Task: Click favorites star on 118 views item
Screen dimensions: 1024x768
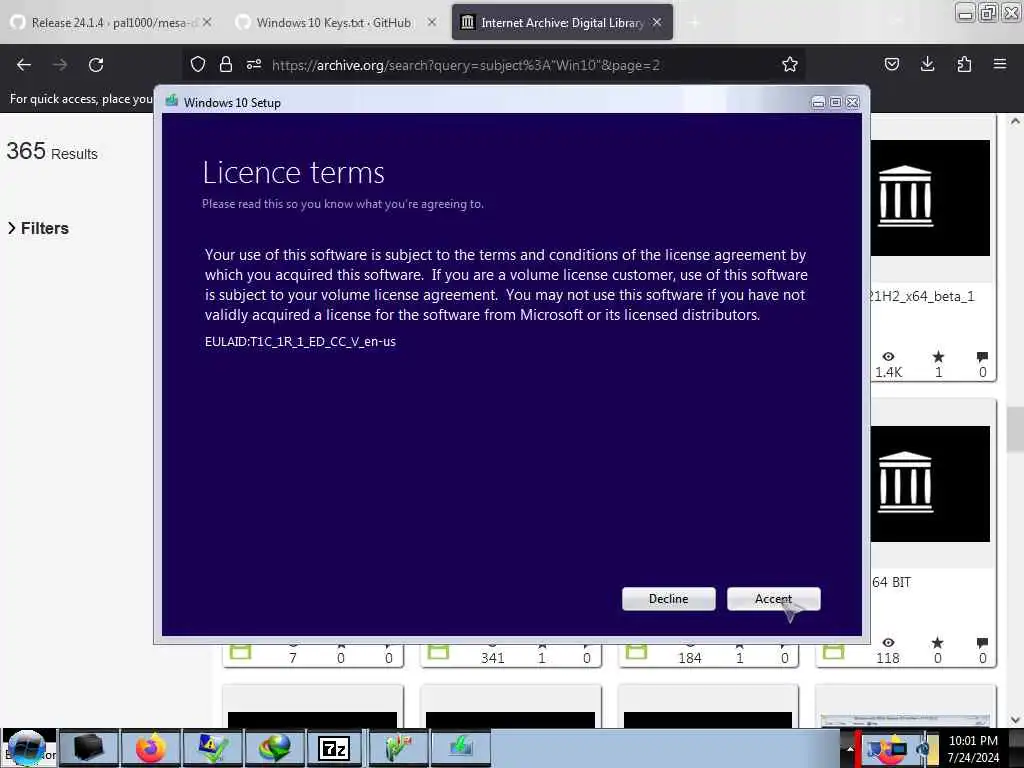Action: [938, 643]
